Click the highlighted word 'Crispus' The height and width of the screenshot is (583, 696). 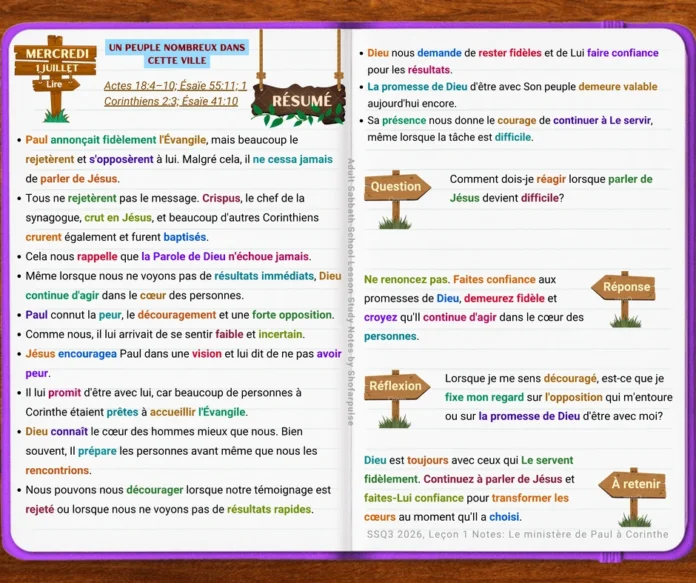221,198
